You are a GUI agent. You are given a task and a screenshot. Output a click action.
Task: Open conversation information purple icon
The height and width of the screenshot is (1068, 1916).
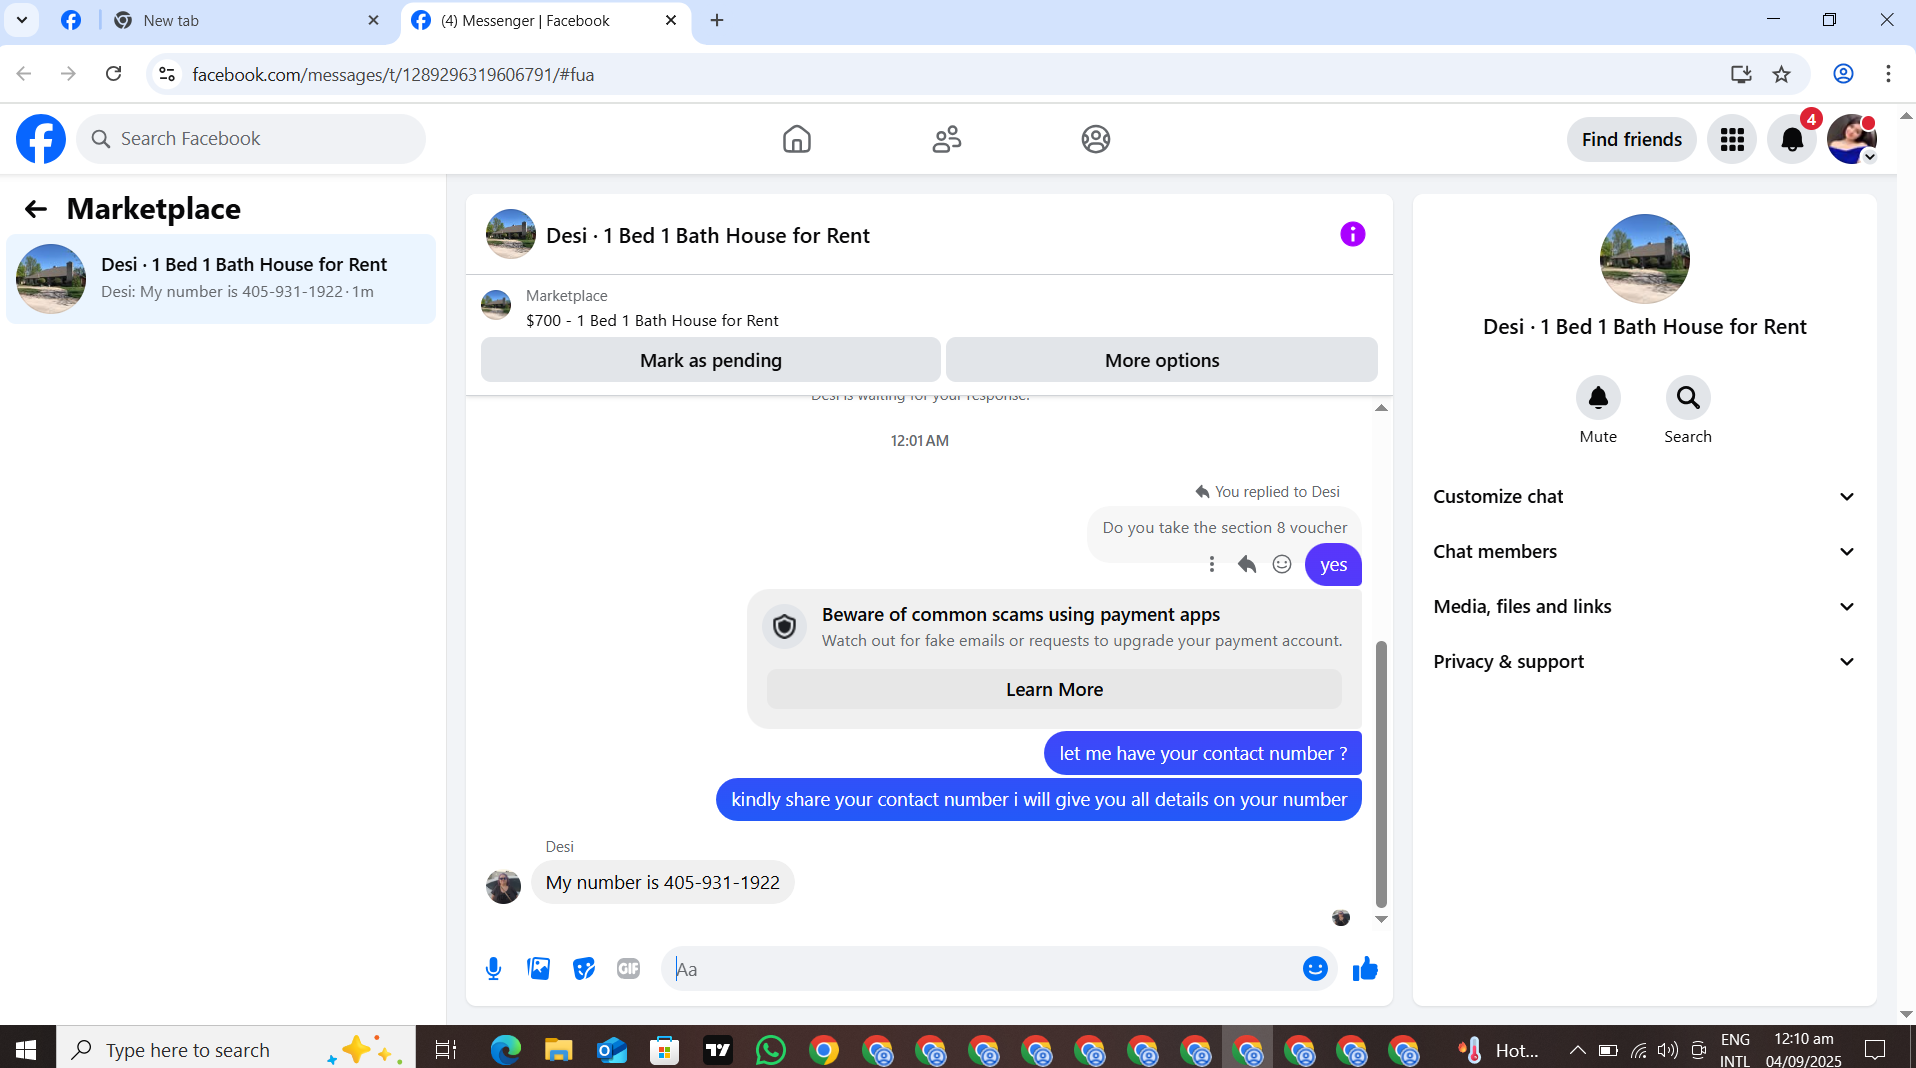1353,234
